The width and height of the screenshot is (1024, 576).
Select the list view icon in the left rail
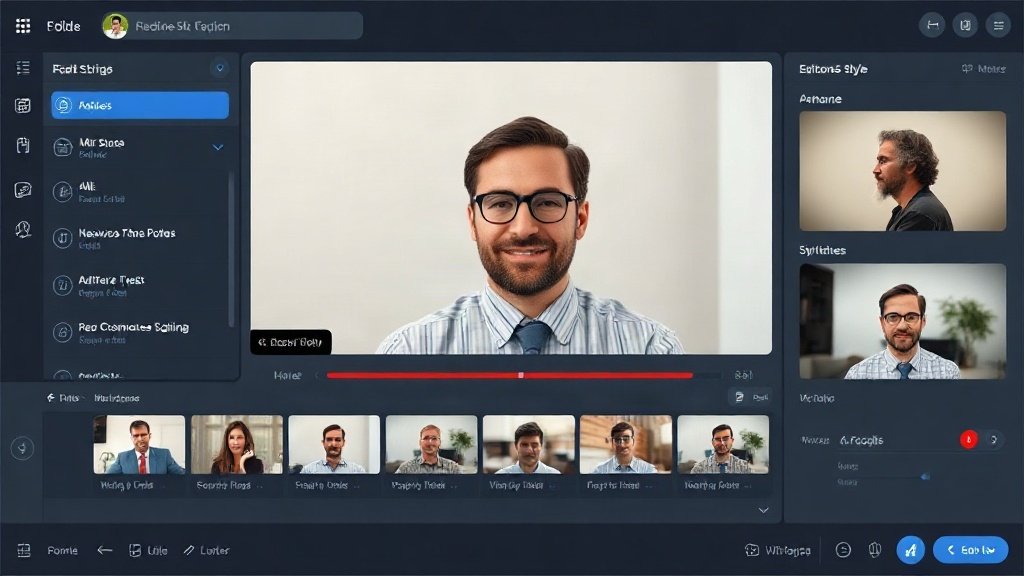23,68
